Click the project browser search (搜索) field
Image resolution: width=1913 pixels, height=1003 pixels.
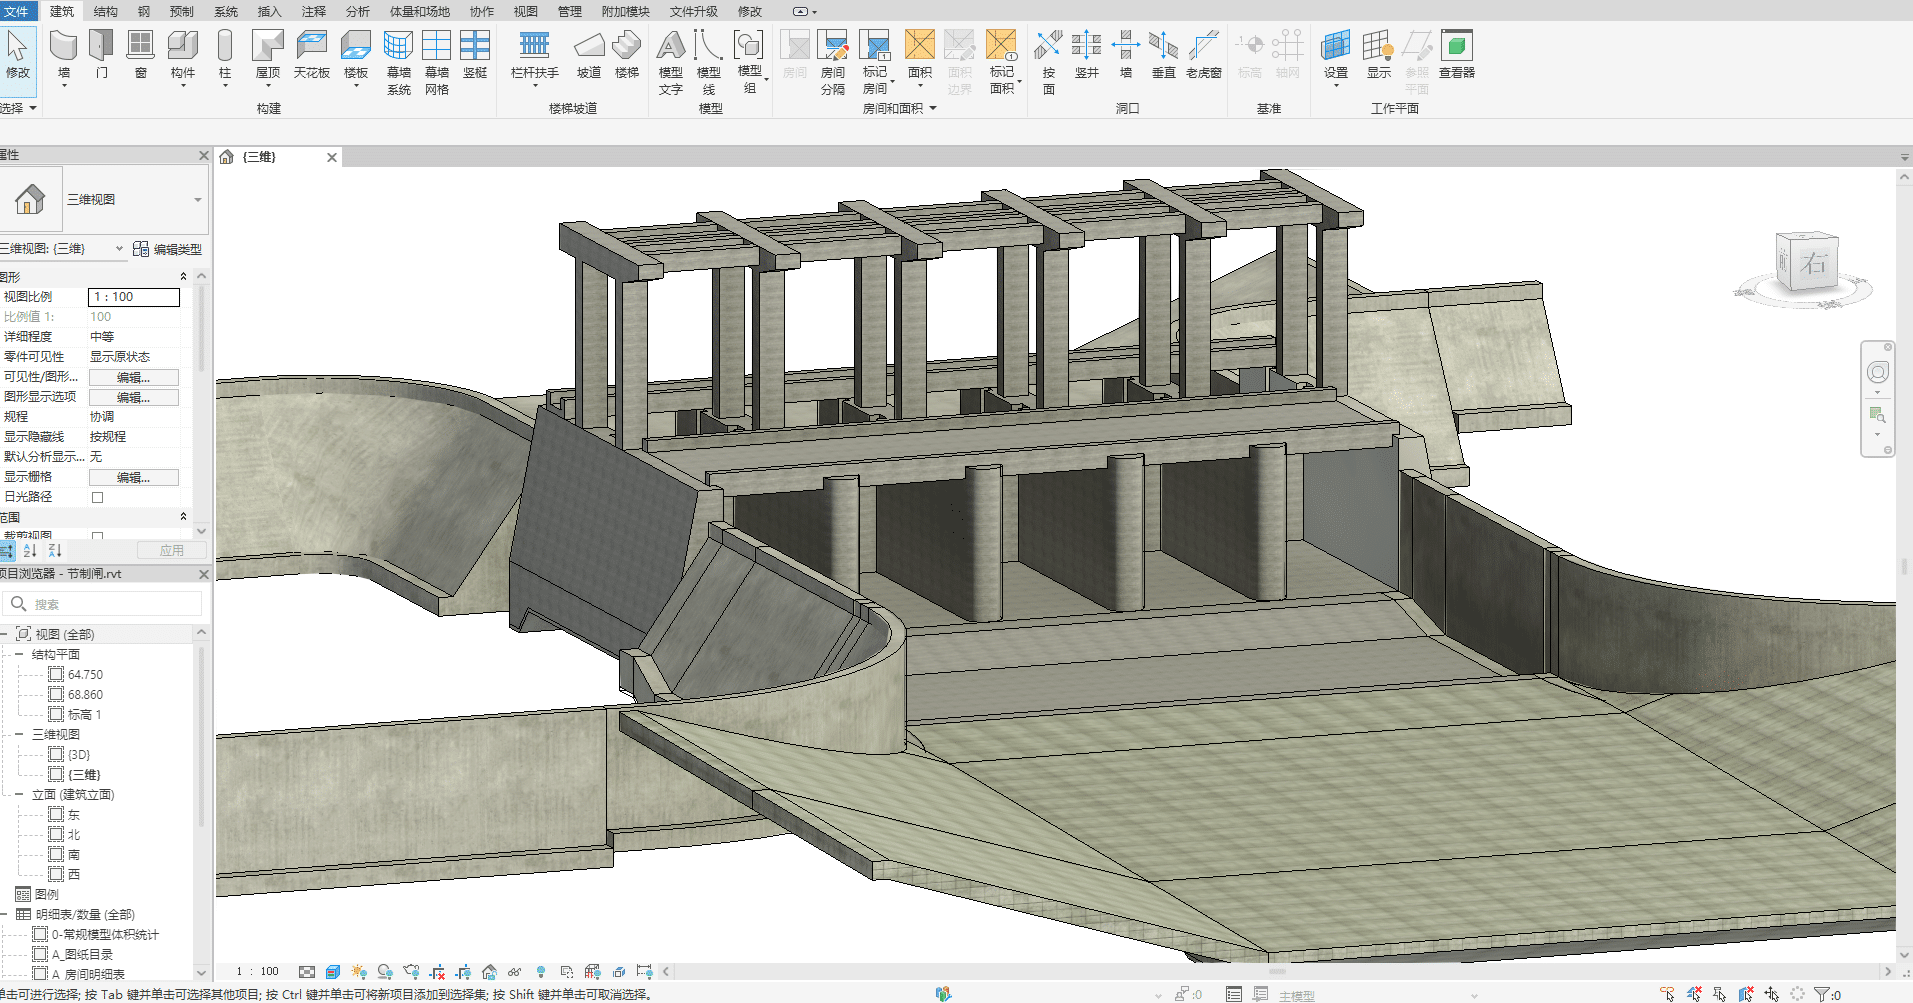110,604
